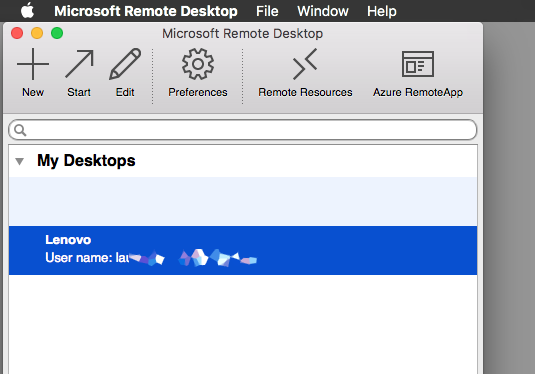This screenshot has width=535, height=374.
Task: Focus the desktop search field
Action: click(243, 130)
